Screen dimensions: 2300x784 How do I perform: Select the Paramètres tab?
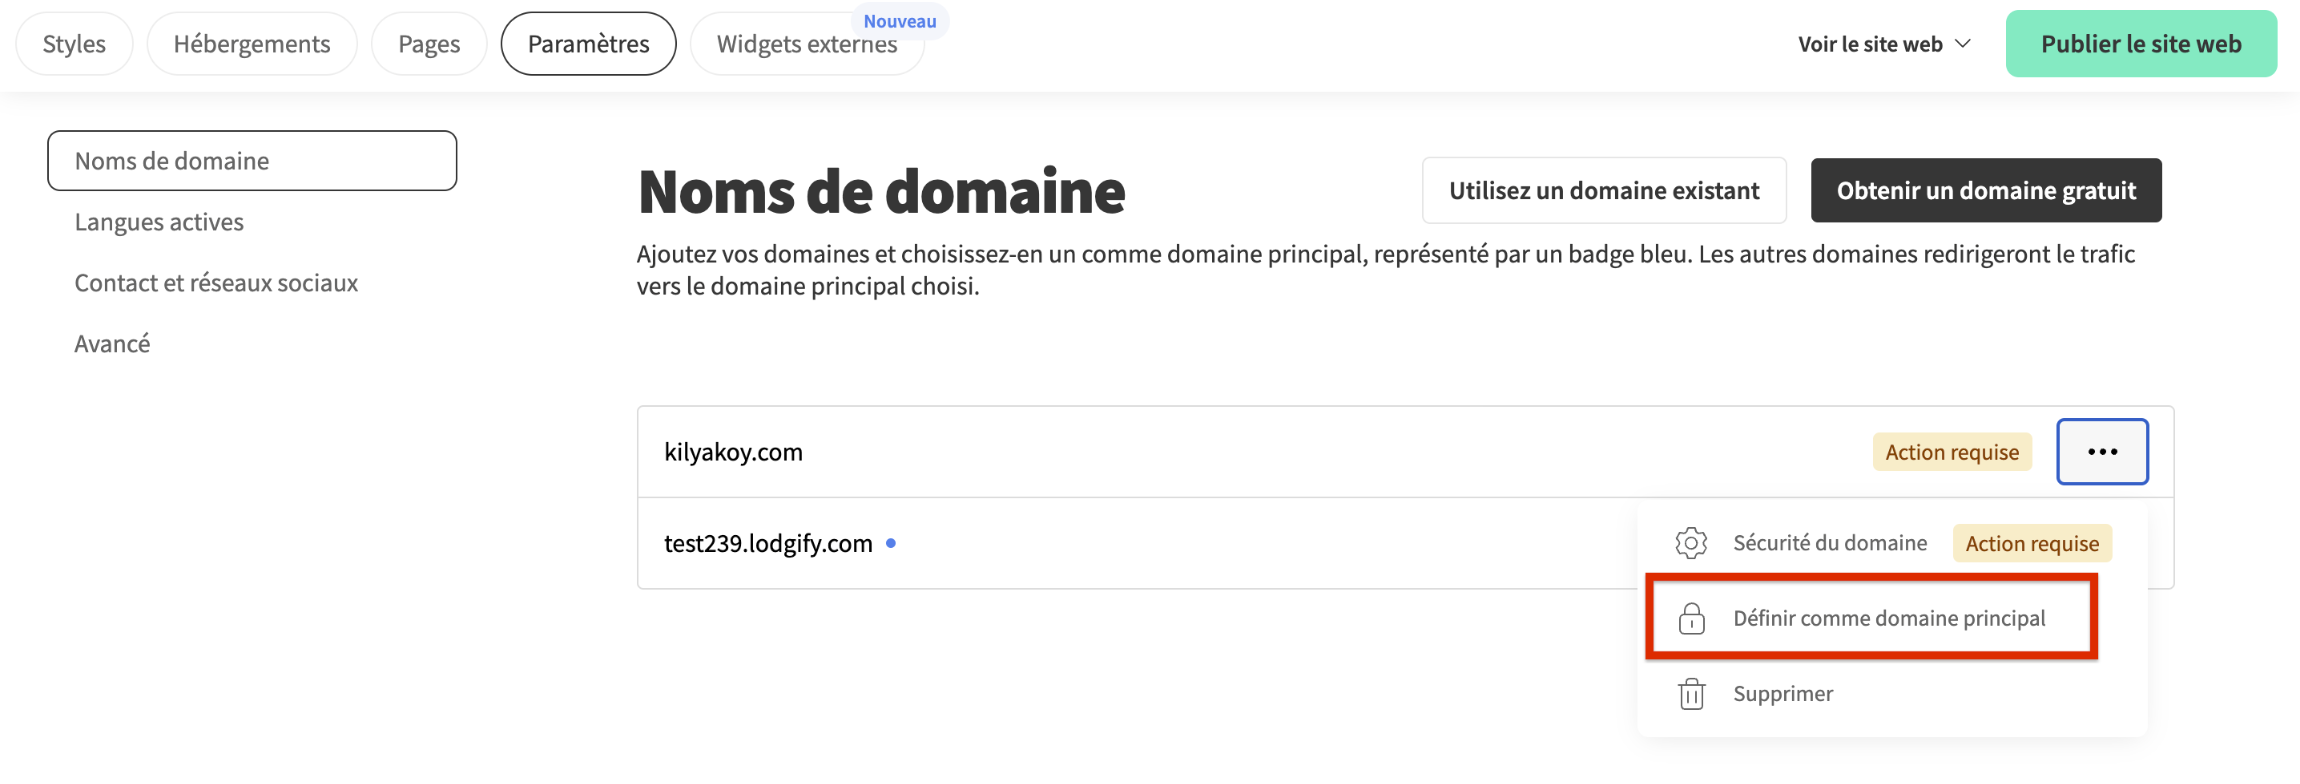click(x=588, y=44)
